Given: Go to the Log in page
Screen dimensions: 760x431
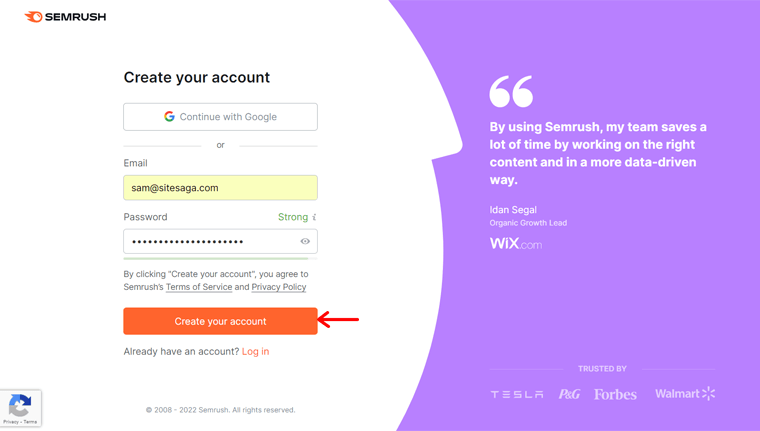Looking at the screenshot, I should (x=255, y=351).
